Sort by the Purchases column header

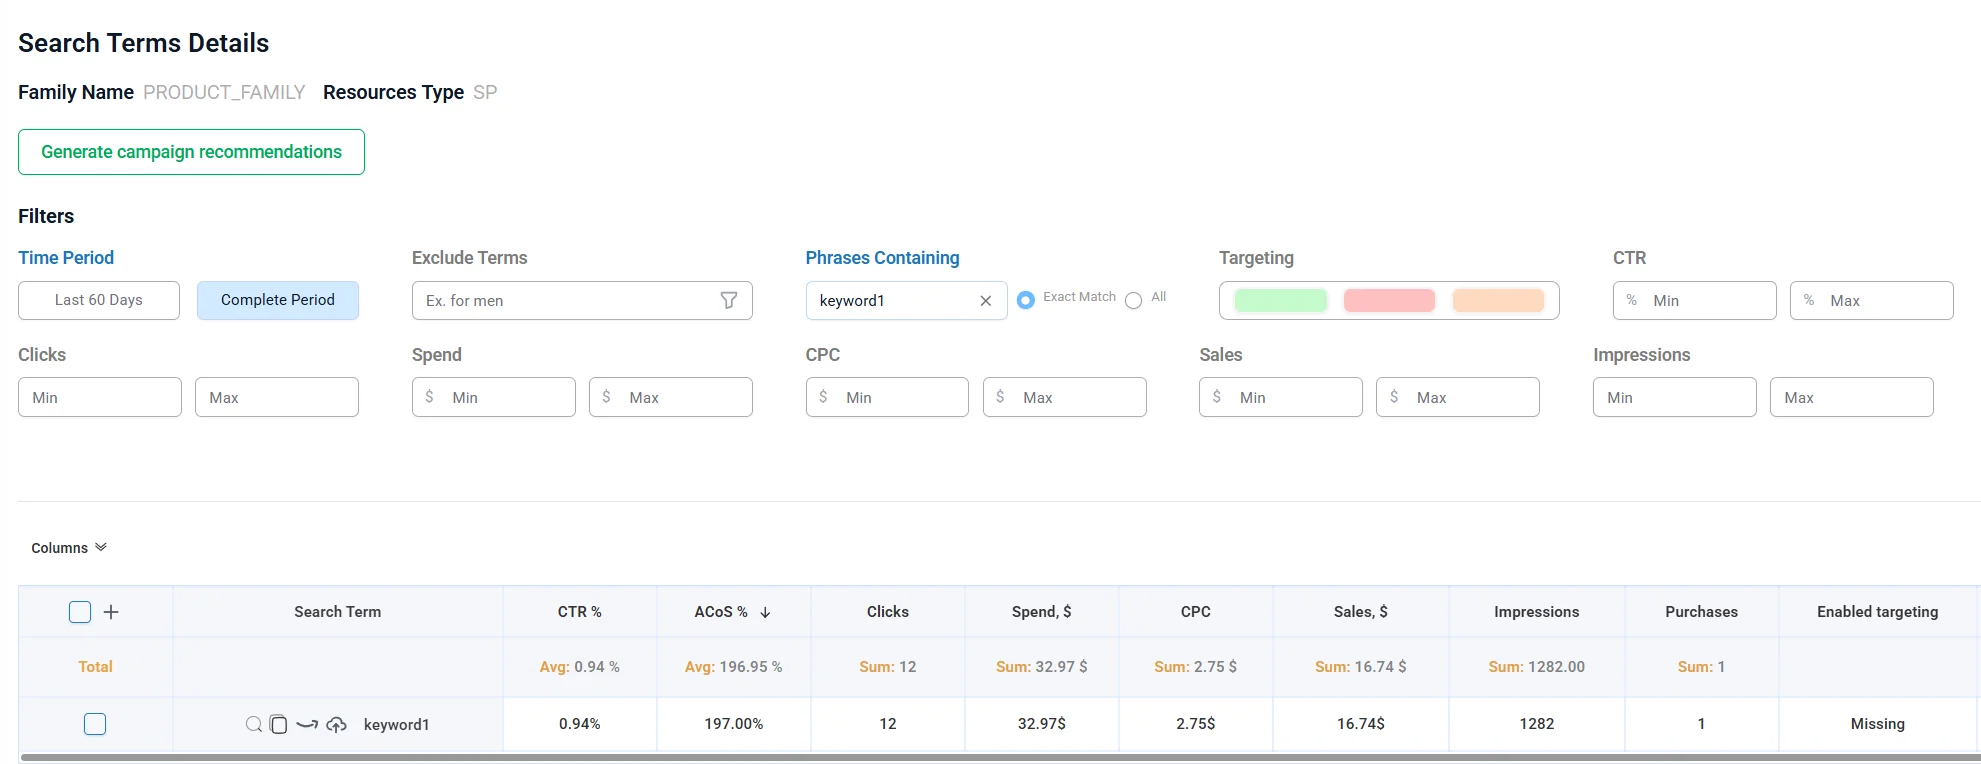coord(1702,612)
